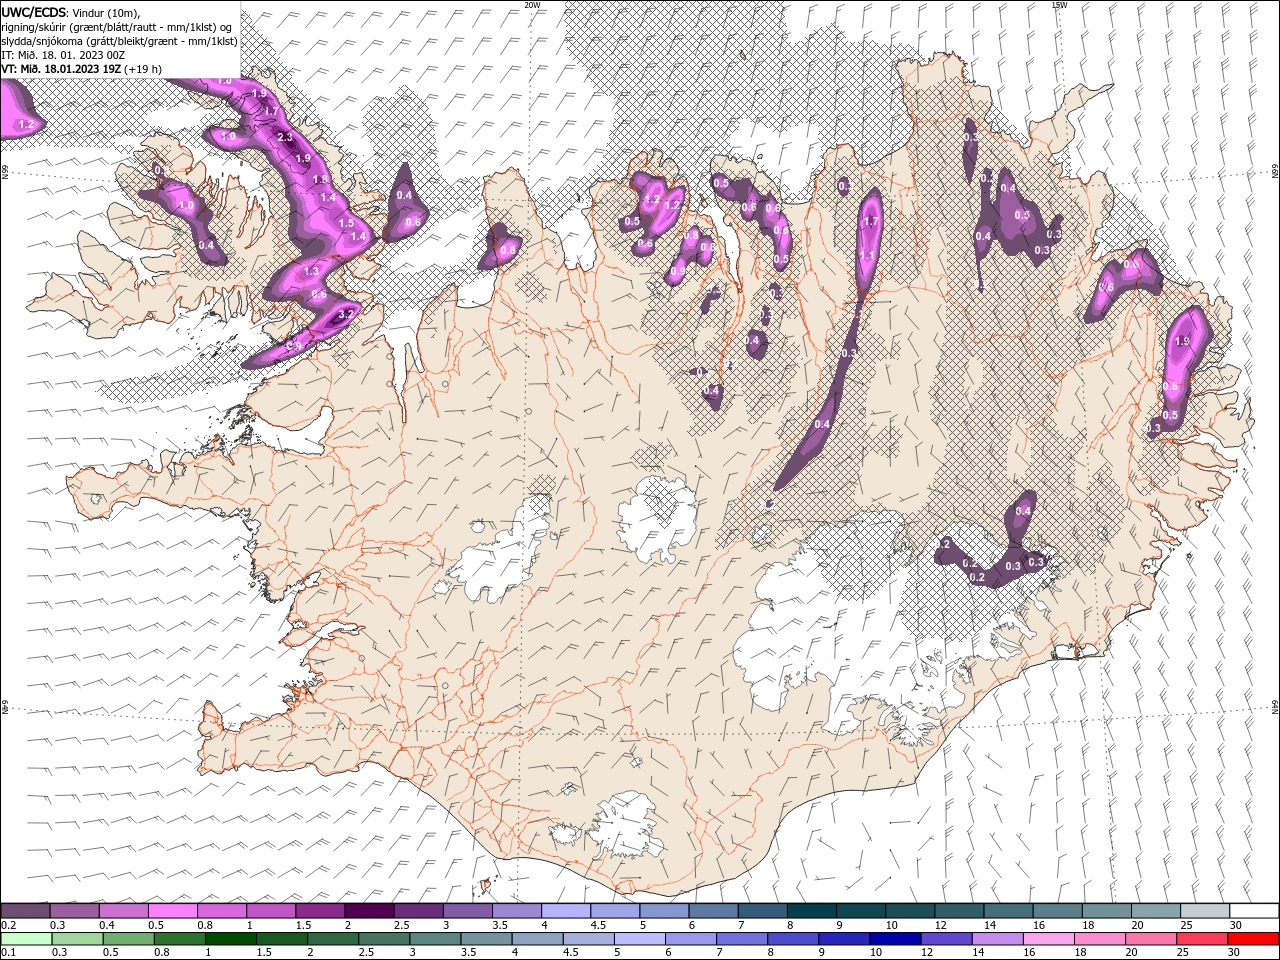
Task: Click the 20W longitude label
Action: point(532,5)
